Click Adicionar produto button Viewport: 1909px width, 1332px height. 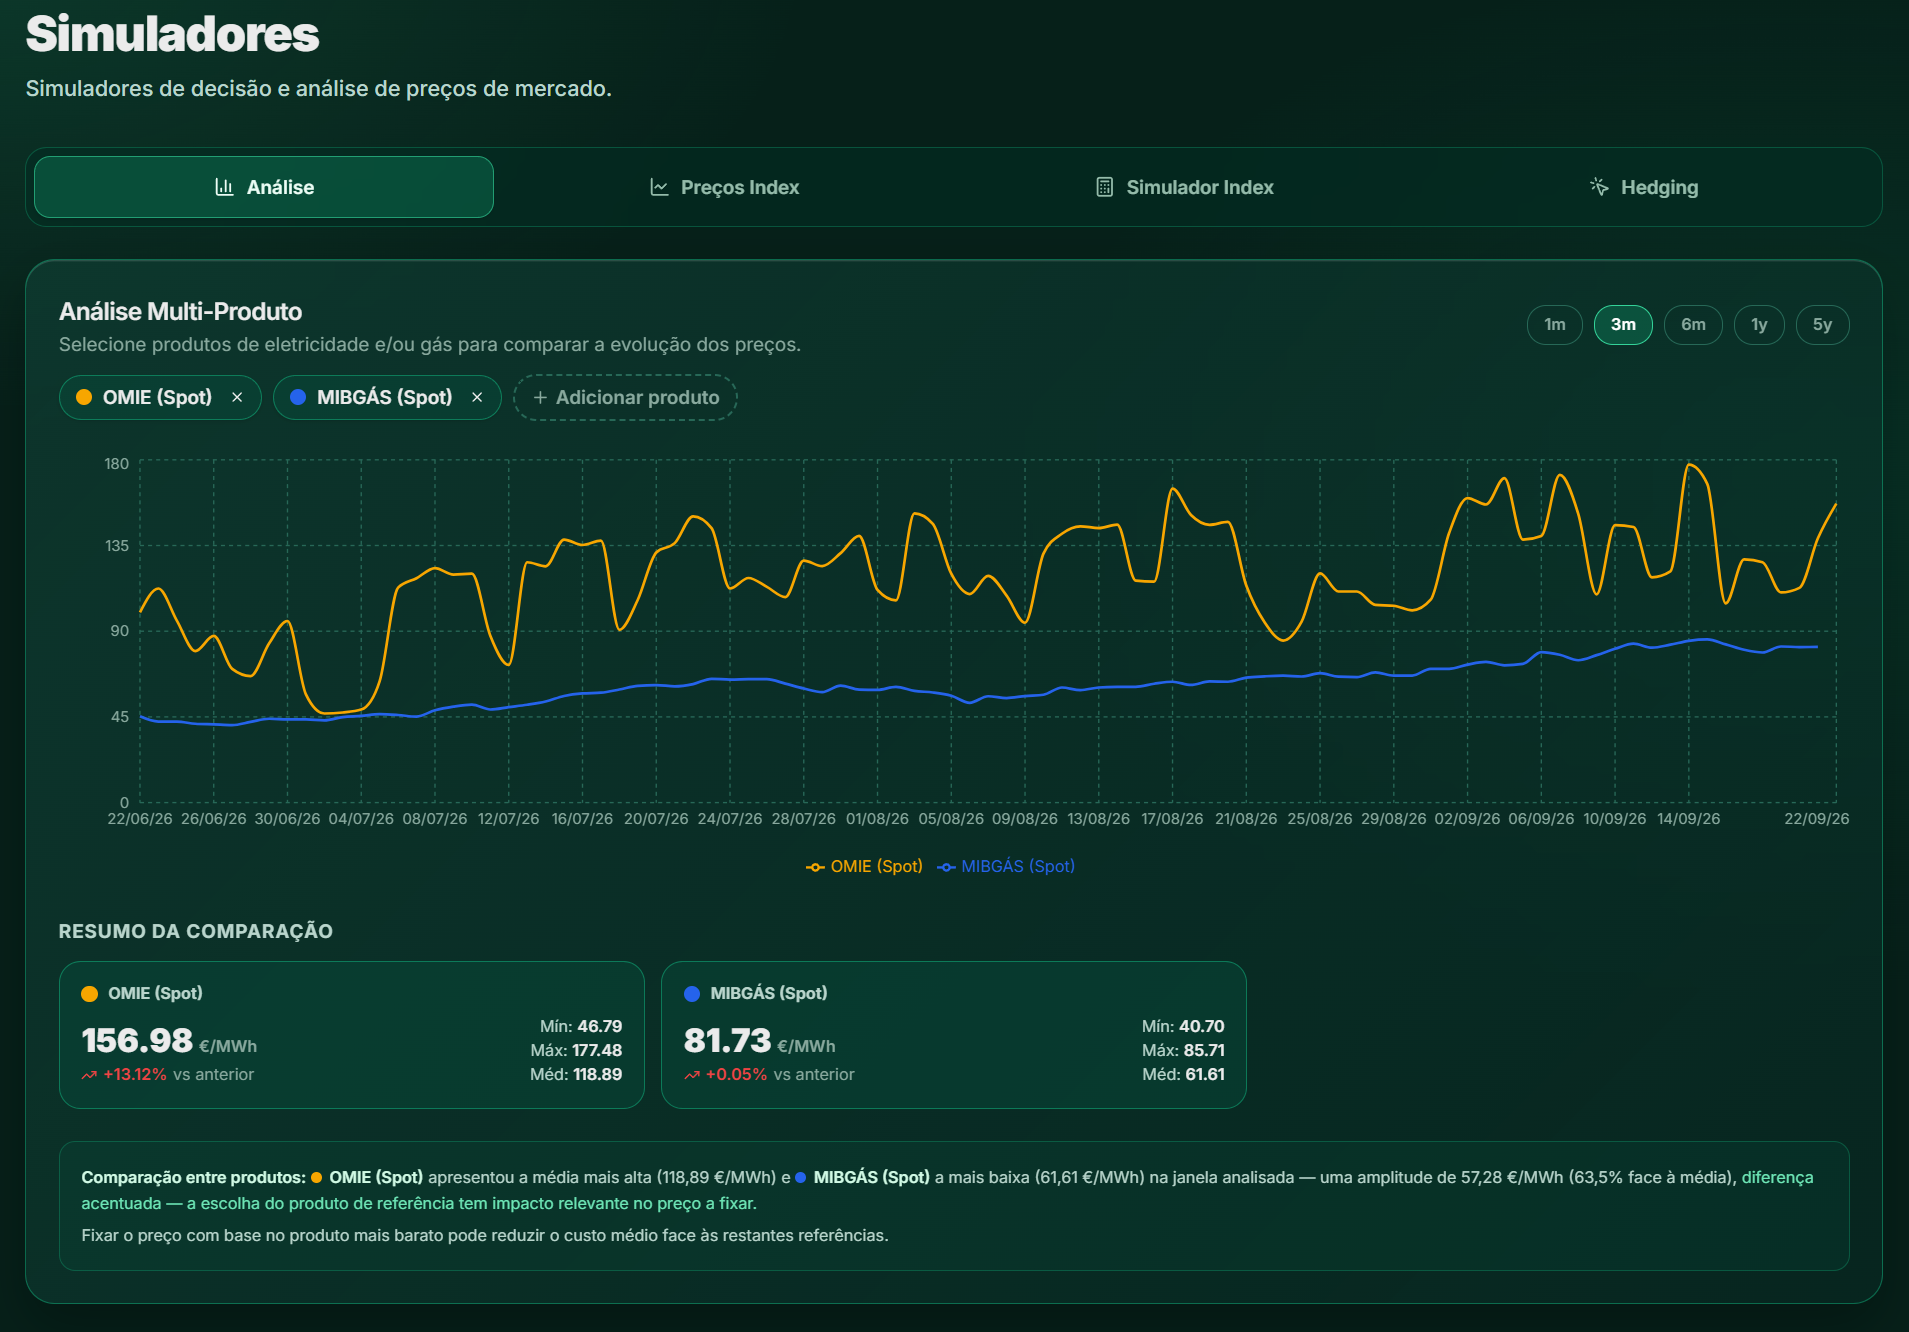pyautogui.click(x=625, y=397)
